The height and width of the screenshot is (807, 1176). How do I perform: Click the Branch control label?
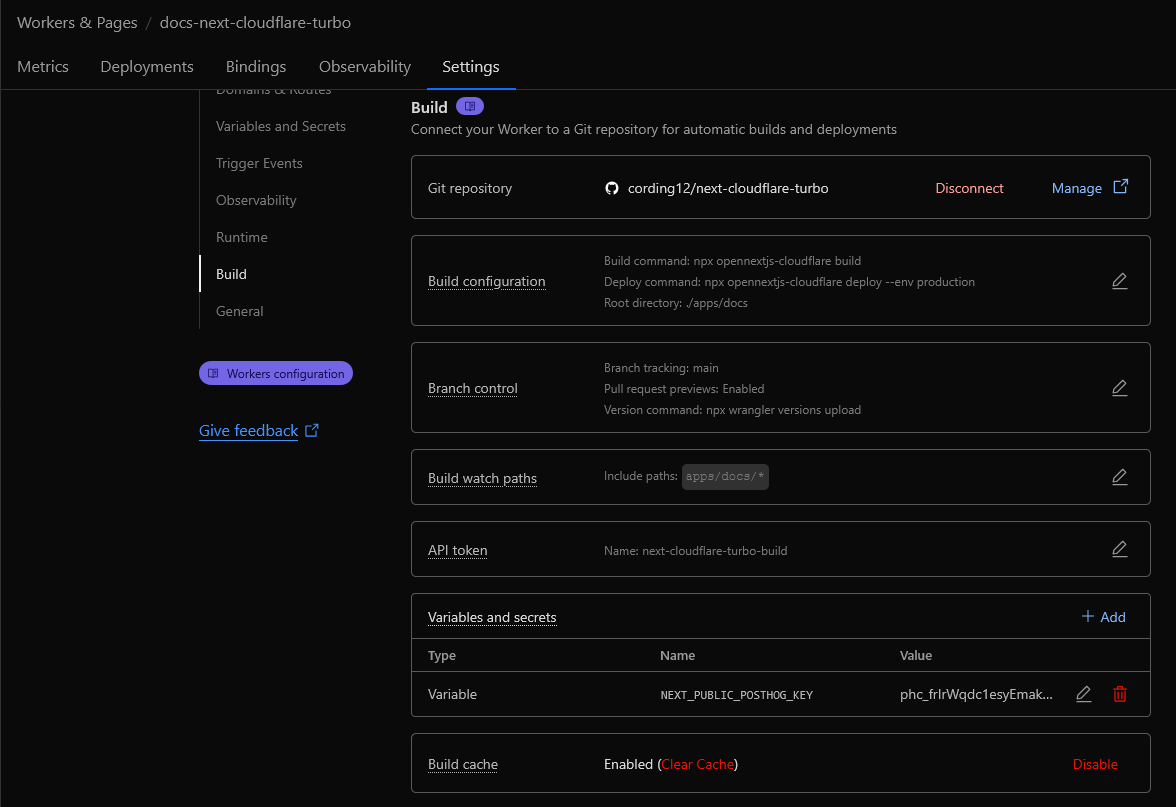472,388
